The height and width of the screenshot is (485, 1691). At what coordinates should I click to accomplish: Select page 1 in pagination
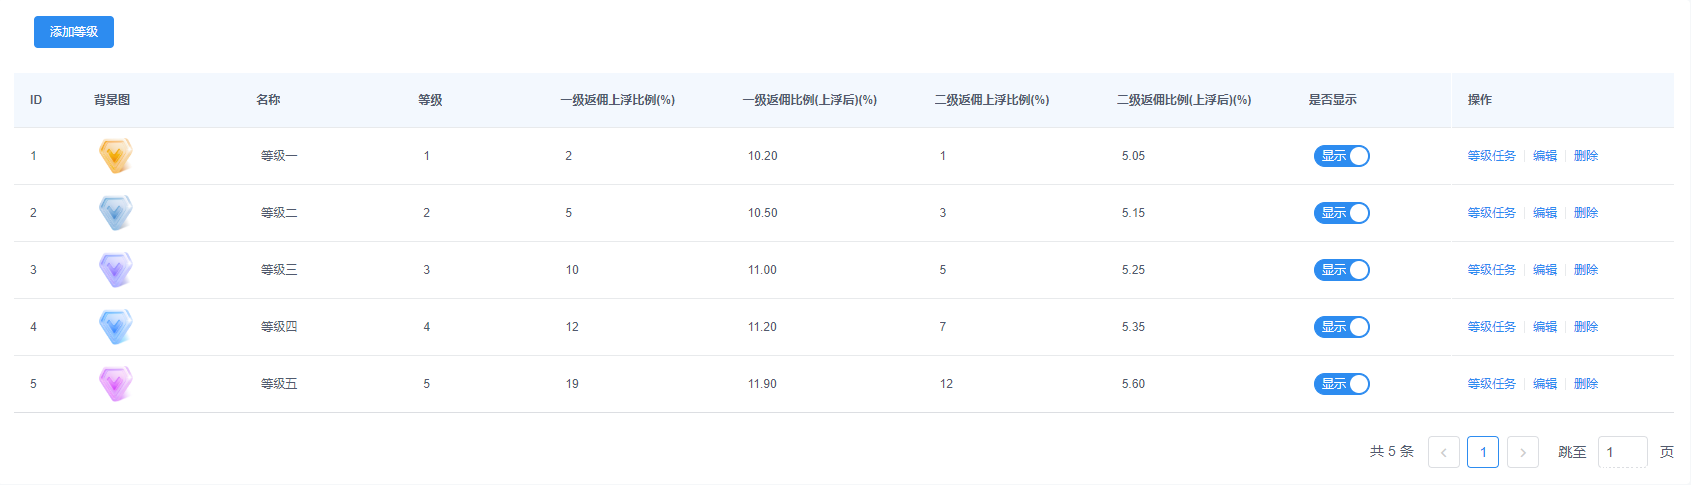(x=1482, y=452)
